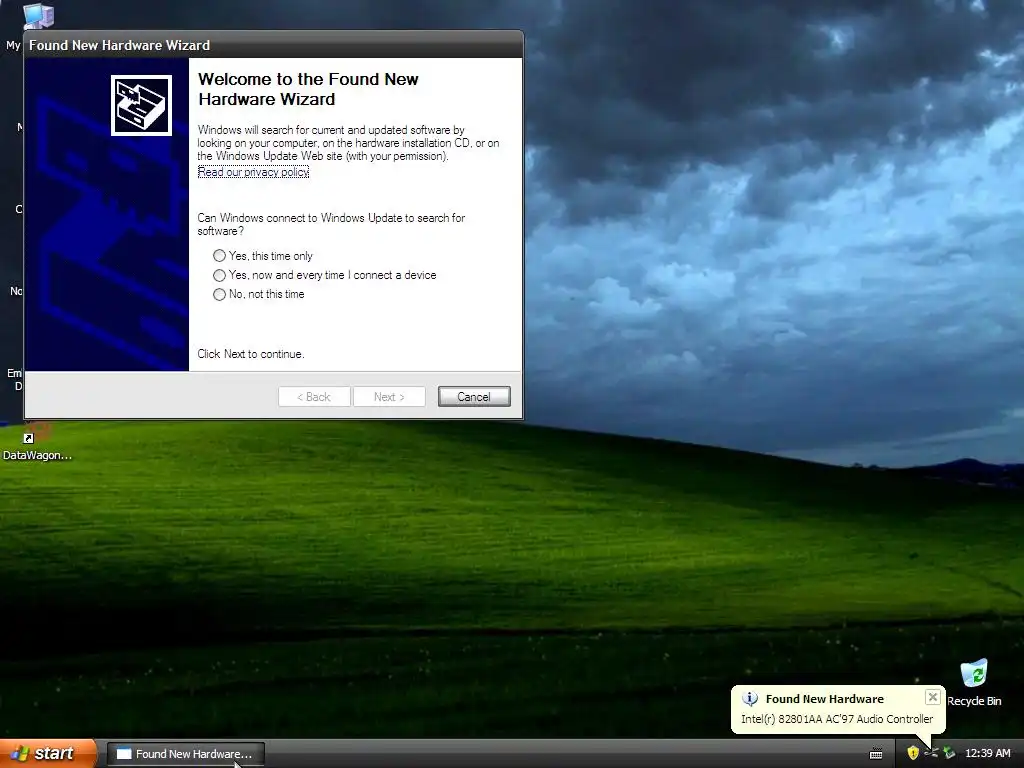1024x768 pixels.
Task: Click the hardware wizard icon graphic
Action: [141, 105]
